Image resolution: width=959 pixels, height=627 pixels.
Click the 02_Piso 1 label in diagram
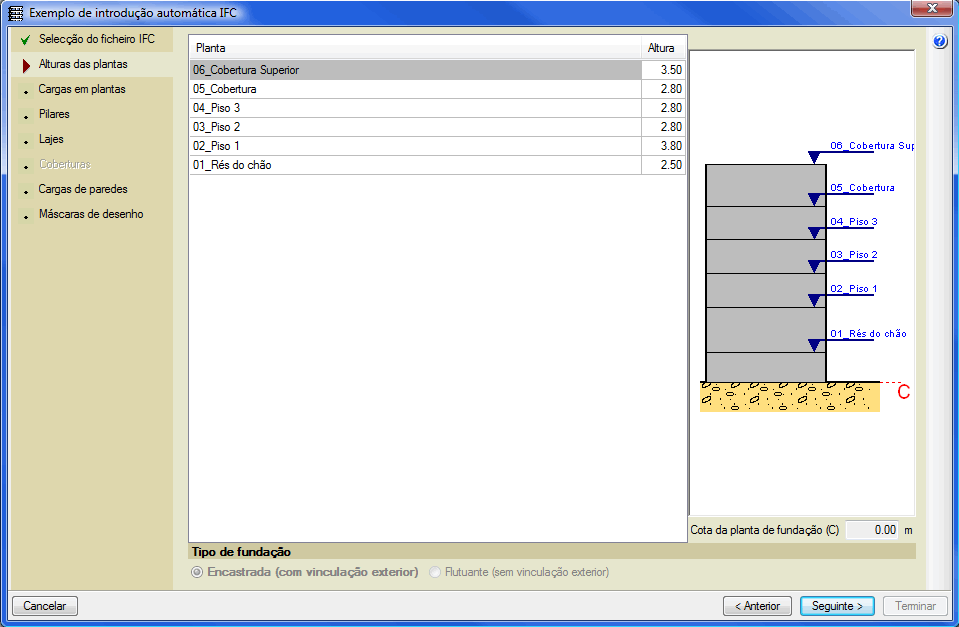point(854,289)
